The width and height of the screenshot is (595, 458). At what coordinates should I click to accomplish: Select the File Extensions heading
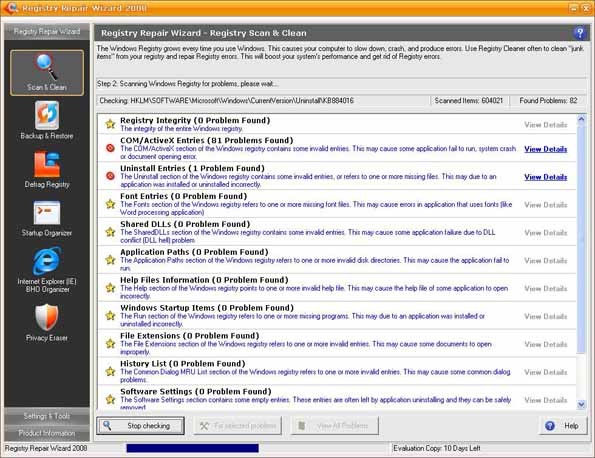point(190,335)
